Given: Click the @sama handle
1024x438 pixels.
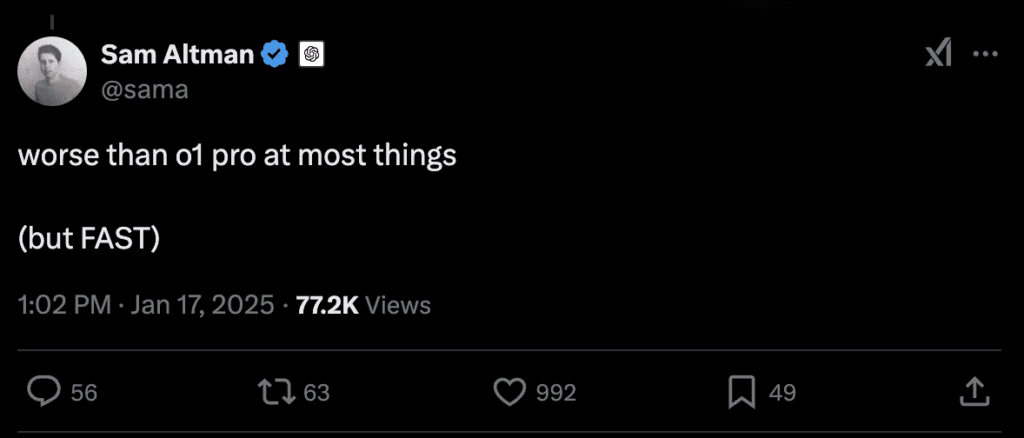Looking at the screenshot, I should pos(144,89).
